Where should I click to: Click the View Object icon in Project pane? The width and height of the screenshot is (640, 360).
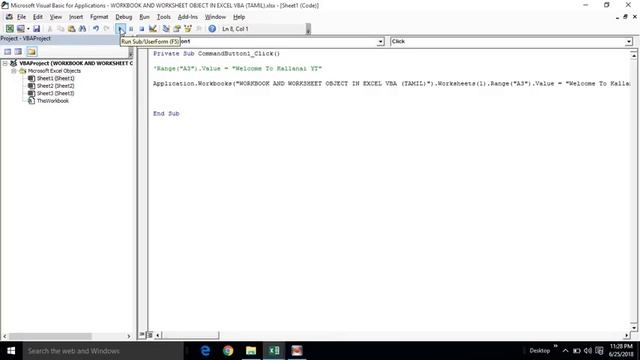pos(18,51)
